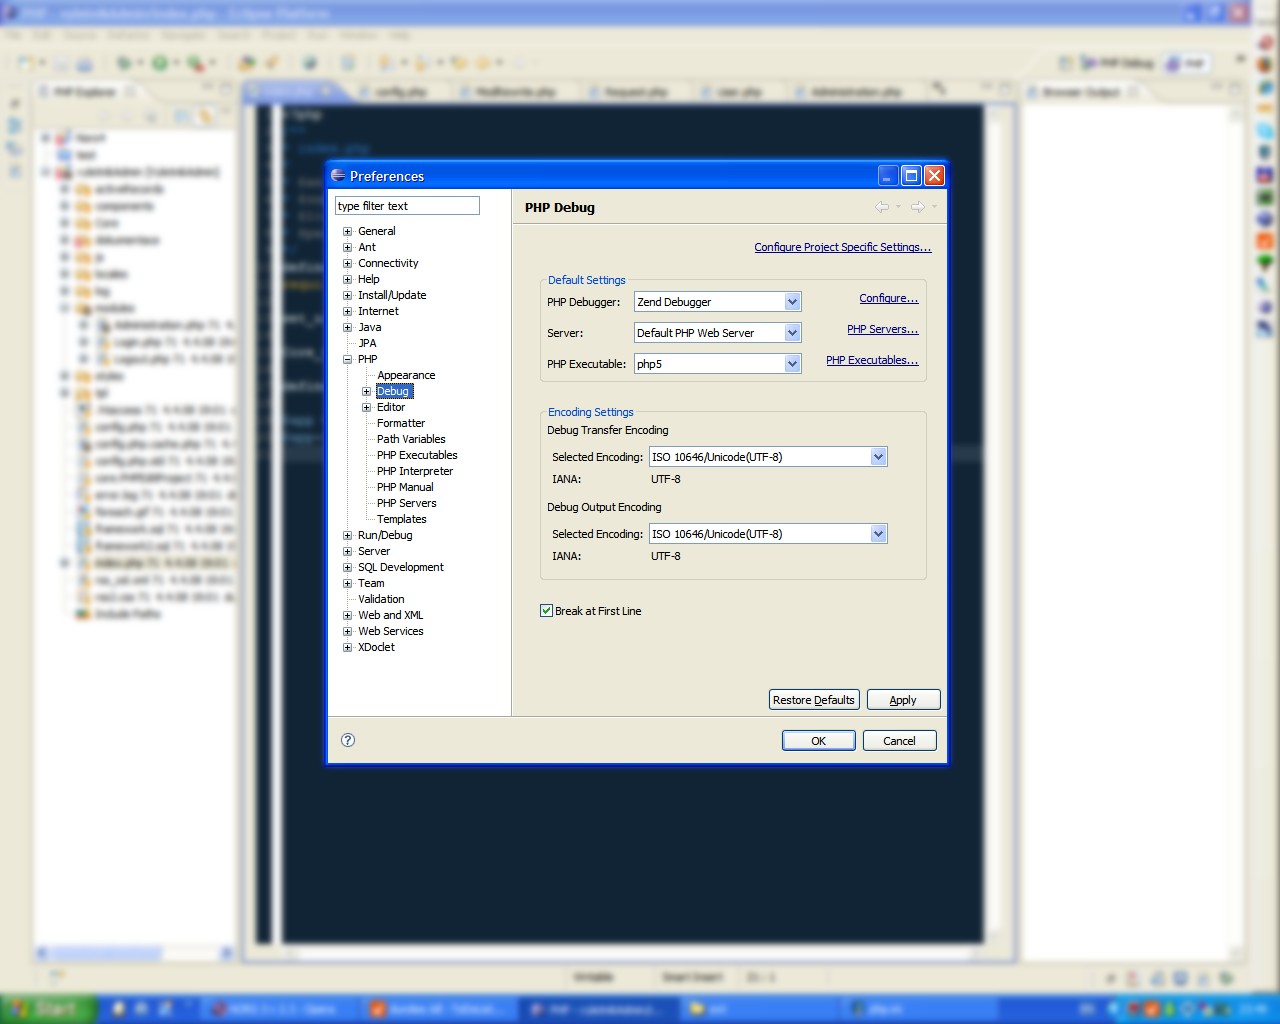Select the XDoclet category
This screenshot has height=1024, width=1280.
(376, 647)
